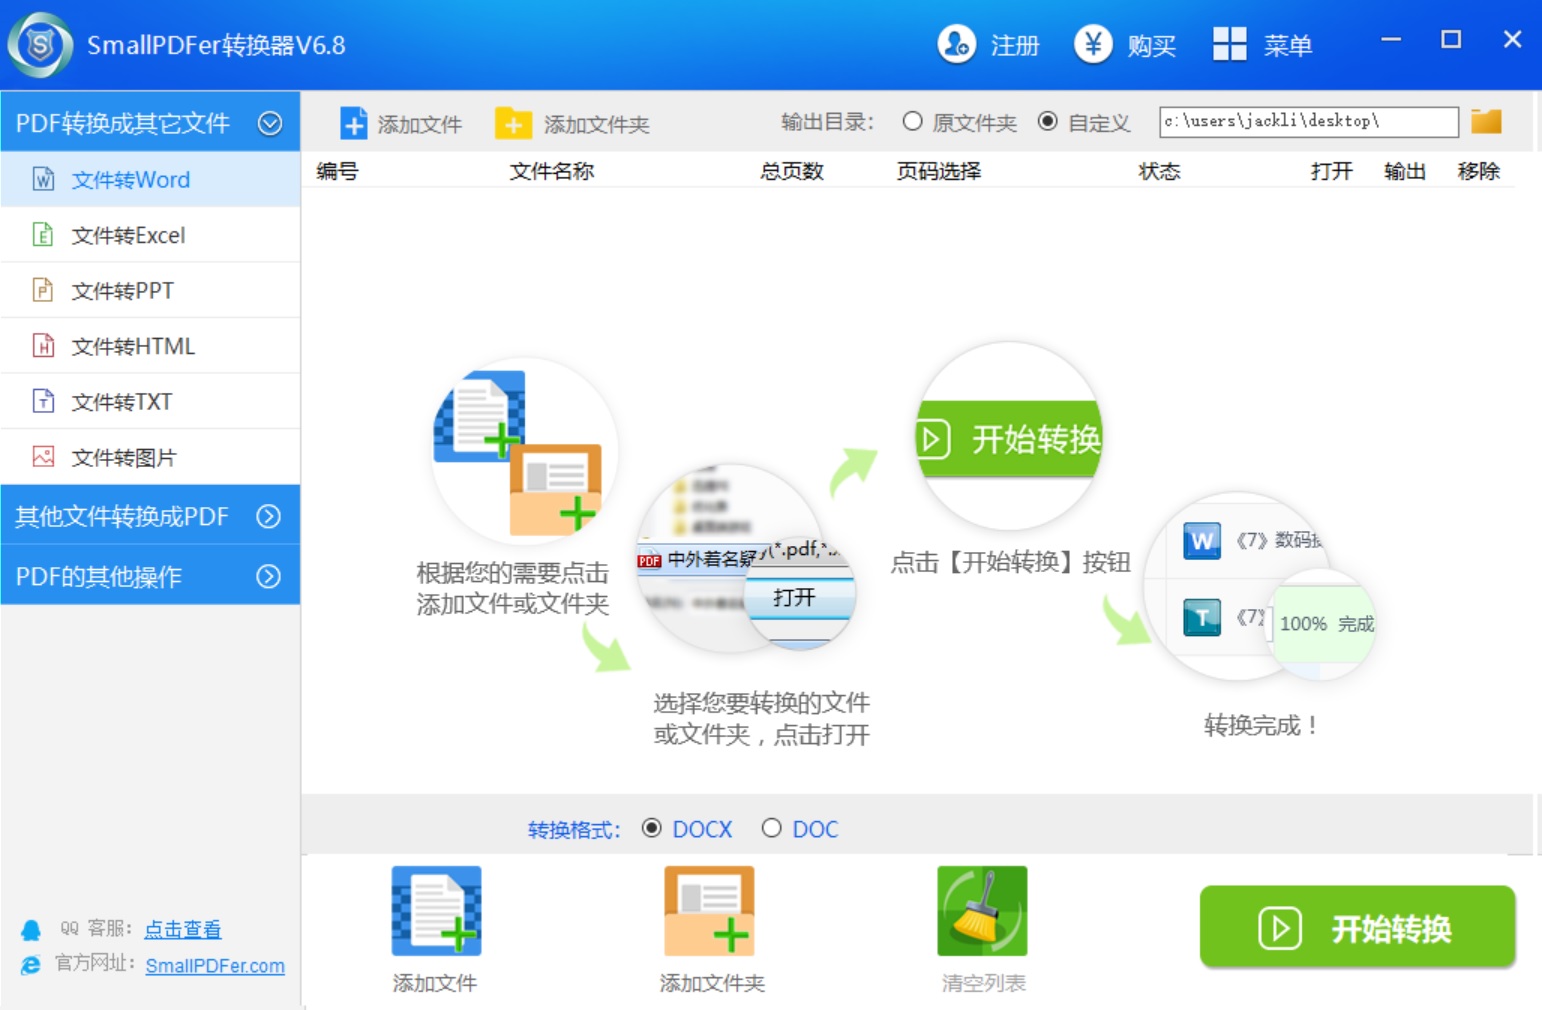The image size is (1542, 1010).
Task: Select 文件转图片 conversion mode
Action: [150, 457]
